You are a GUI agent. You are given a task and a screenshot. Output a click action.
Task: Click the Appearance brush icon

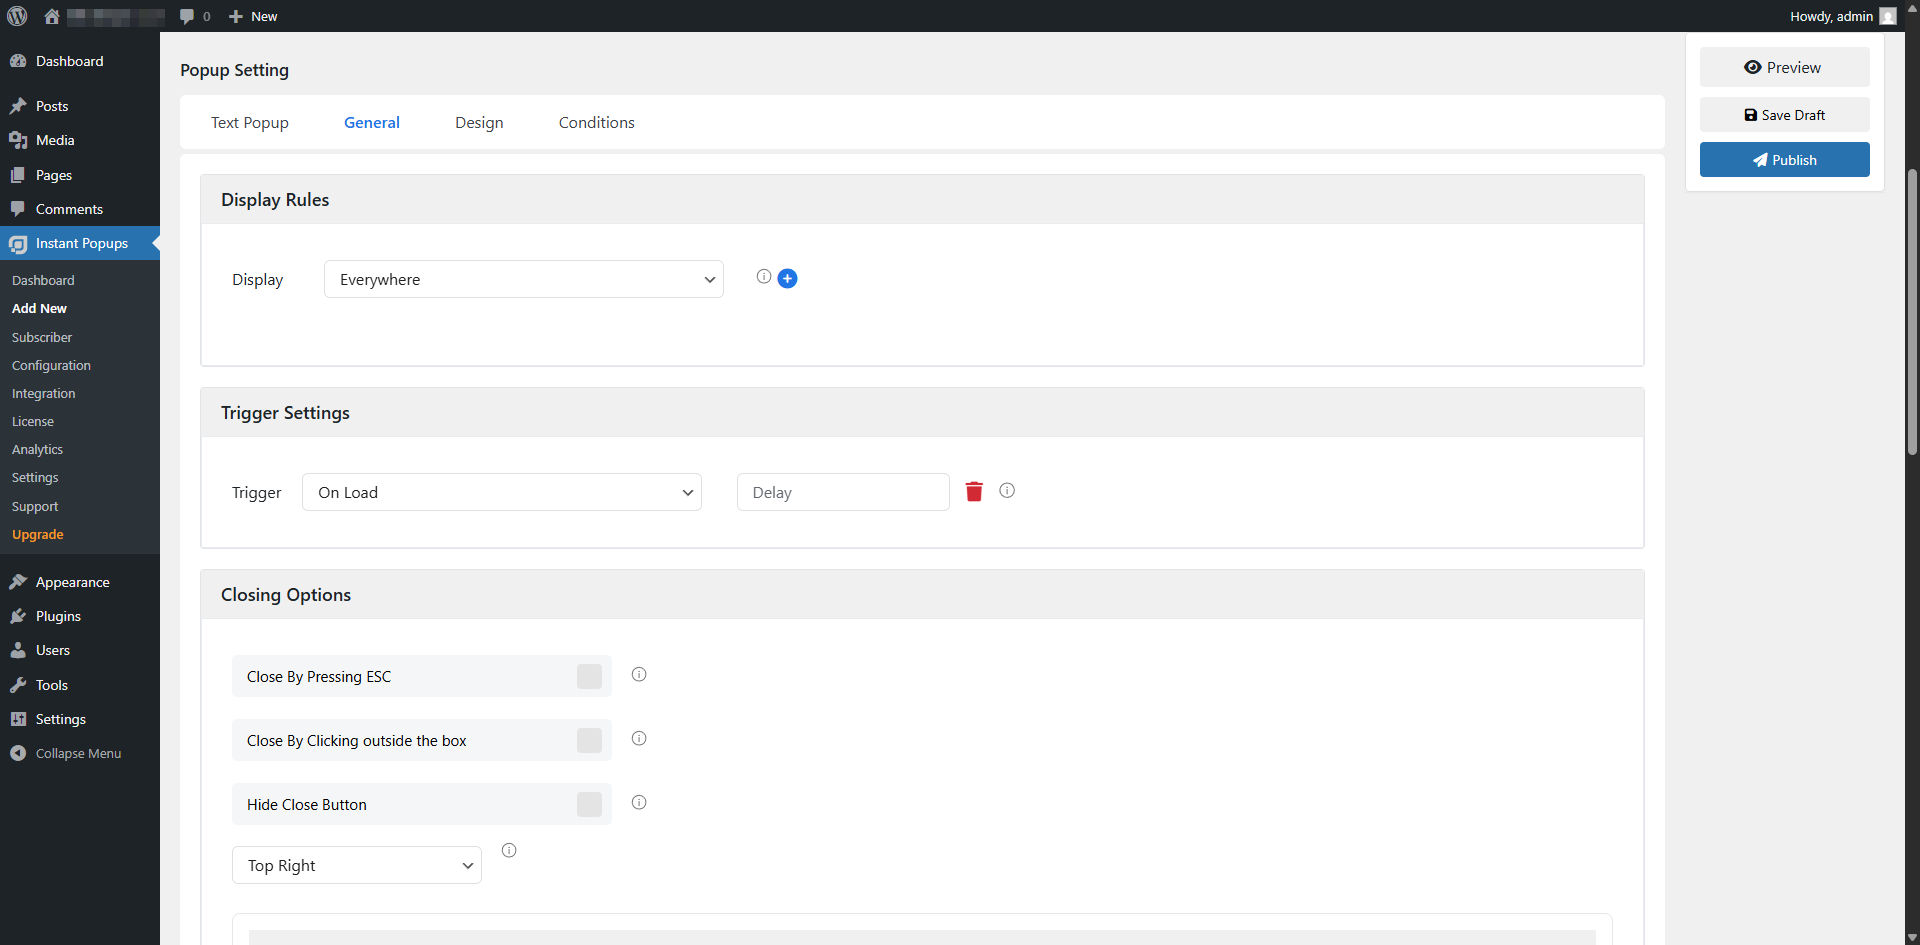click(x=18, y=582)
